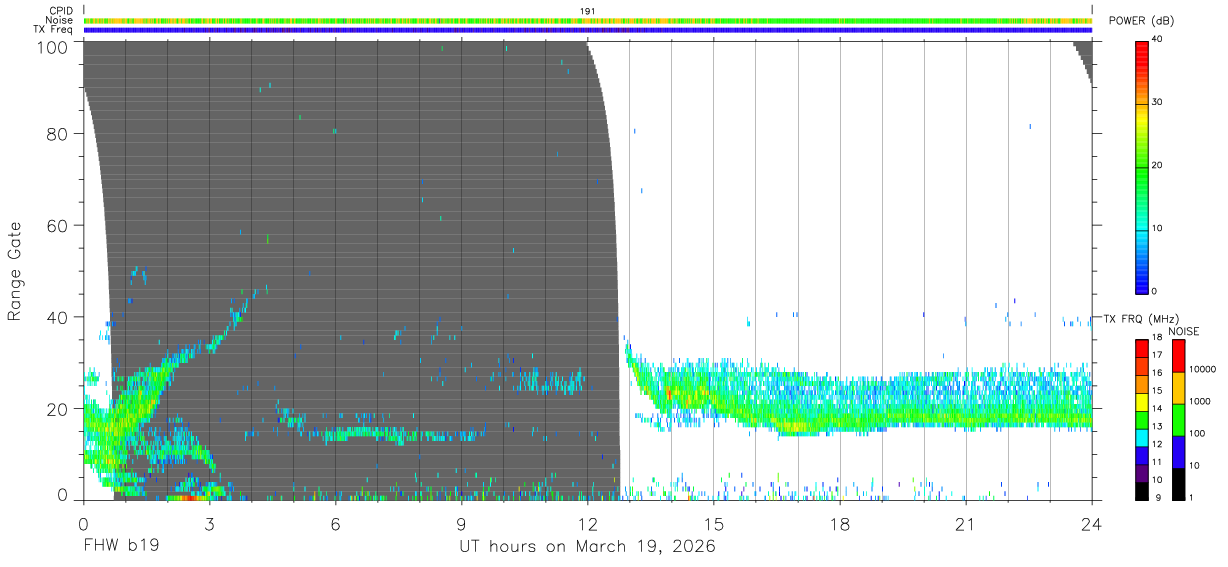
Task: Click the "24" tick on the UT hours axis
Action: tap(1092, 525)
